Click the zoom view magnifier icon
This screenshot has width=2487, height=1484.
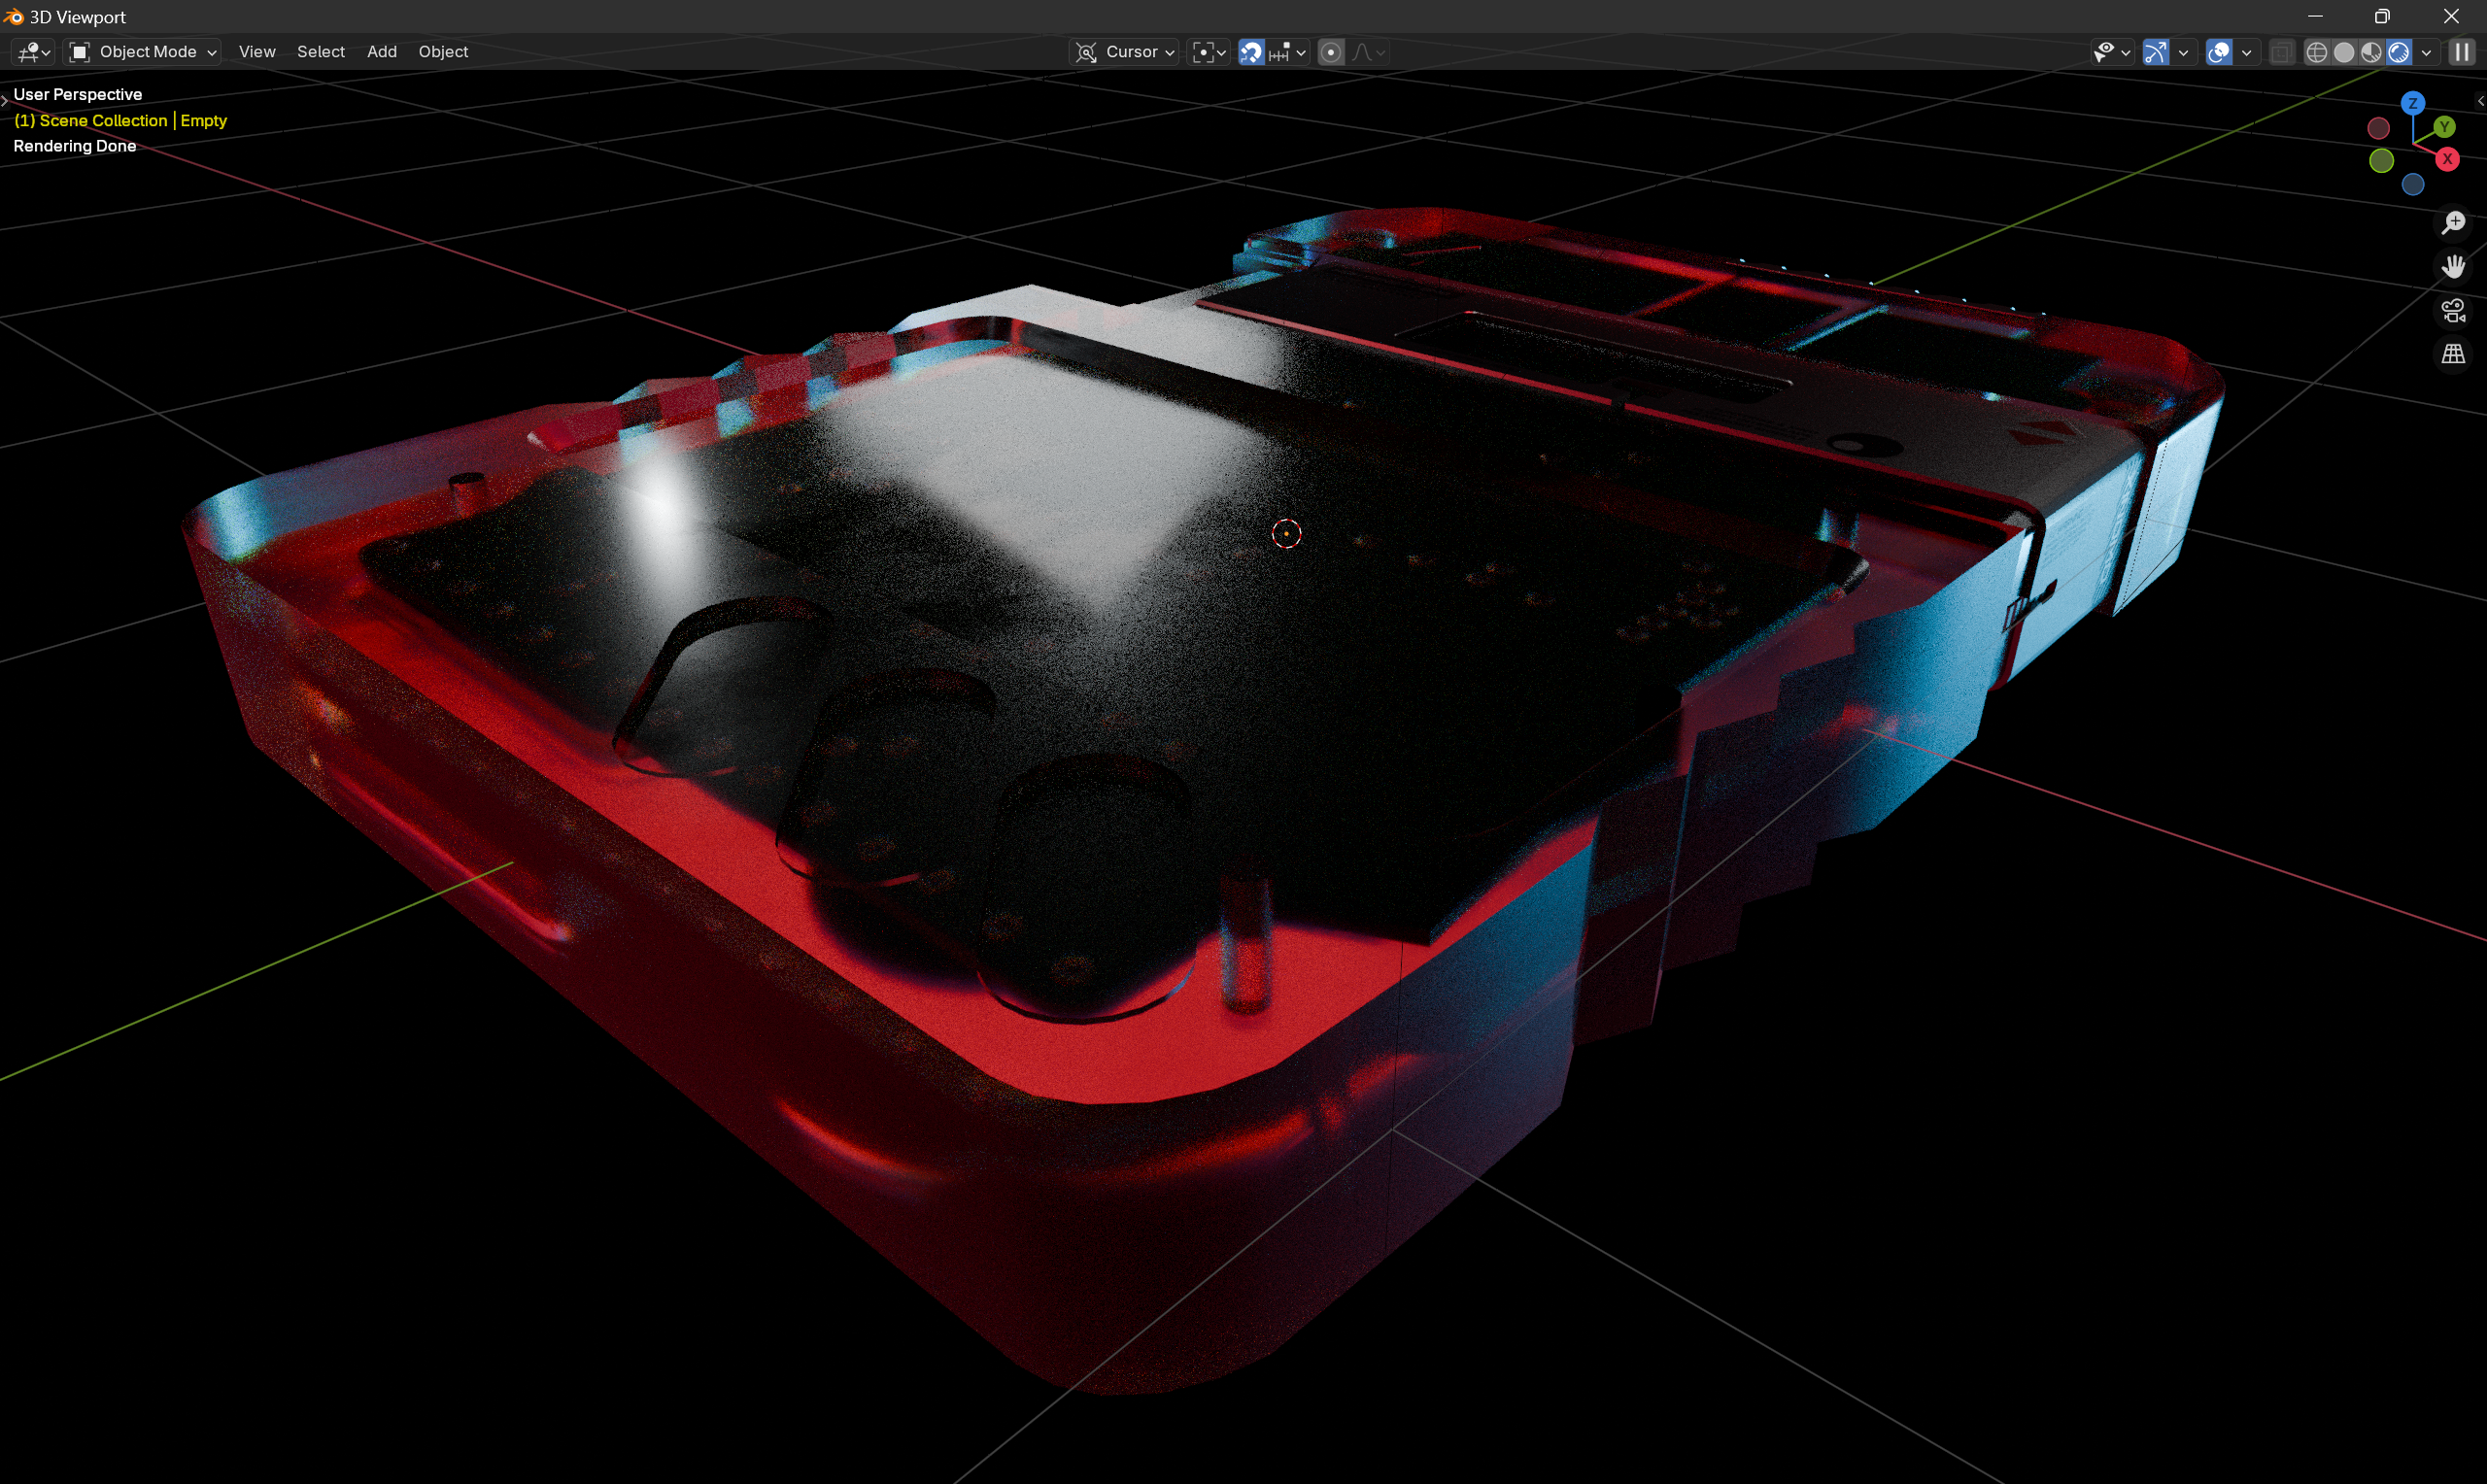click(x=2454, y=222)
